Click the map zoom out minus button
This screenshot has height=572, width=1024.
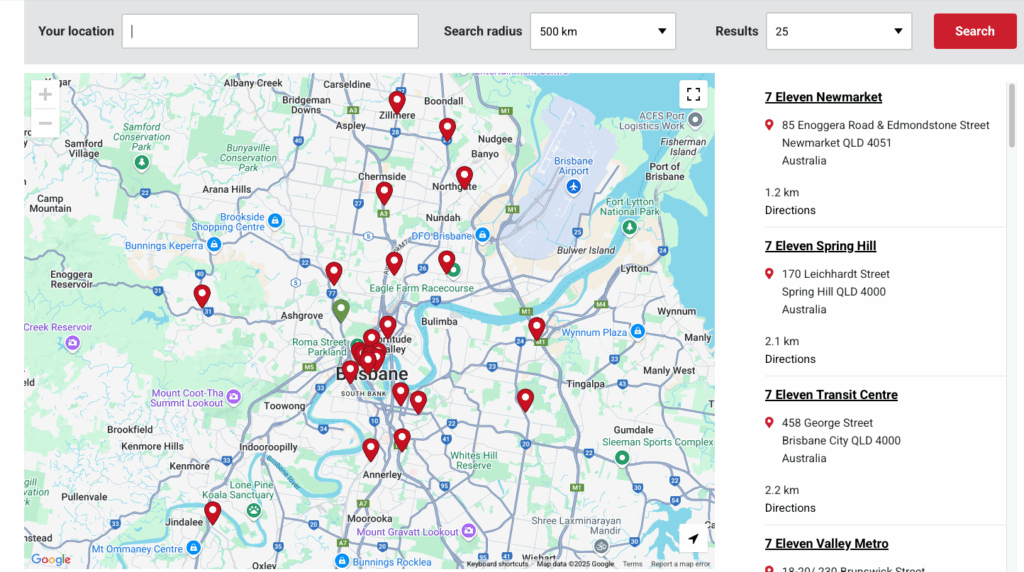[x=45, y=124]
